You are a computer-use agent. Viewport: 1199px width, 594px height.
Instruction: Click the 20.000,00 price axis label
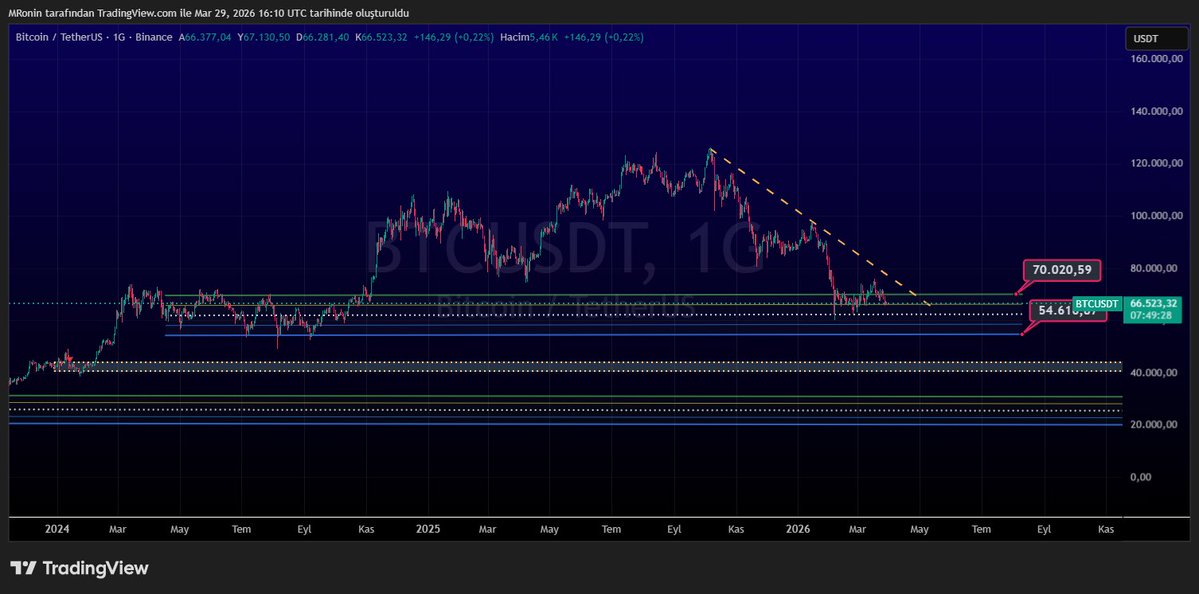(x=1156, y=425)
